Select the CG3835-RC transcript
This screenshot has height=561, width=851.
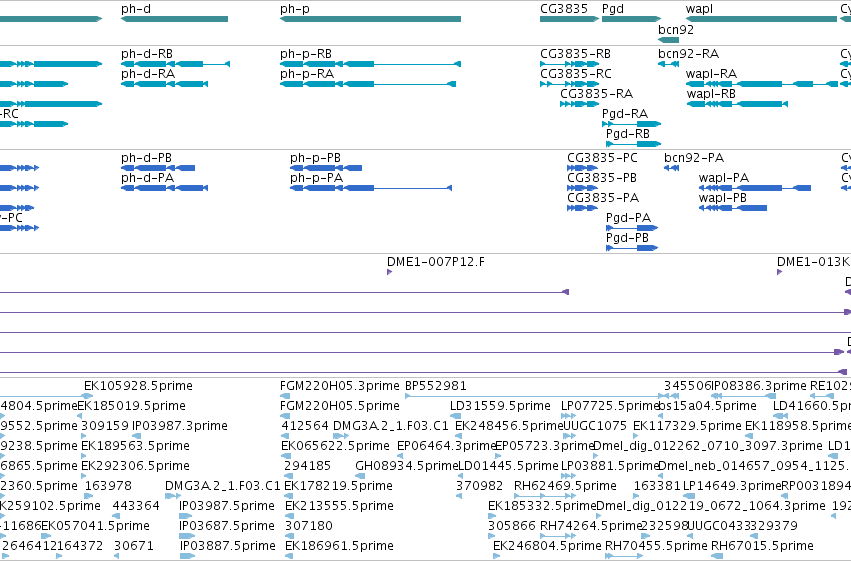pyautogui.click(x=569, y=84)
